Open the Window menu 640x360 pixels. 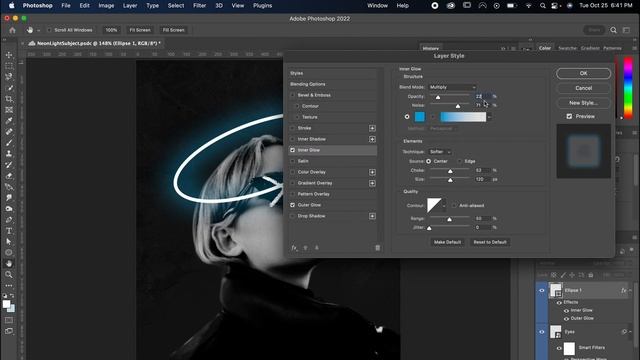377,6
